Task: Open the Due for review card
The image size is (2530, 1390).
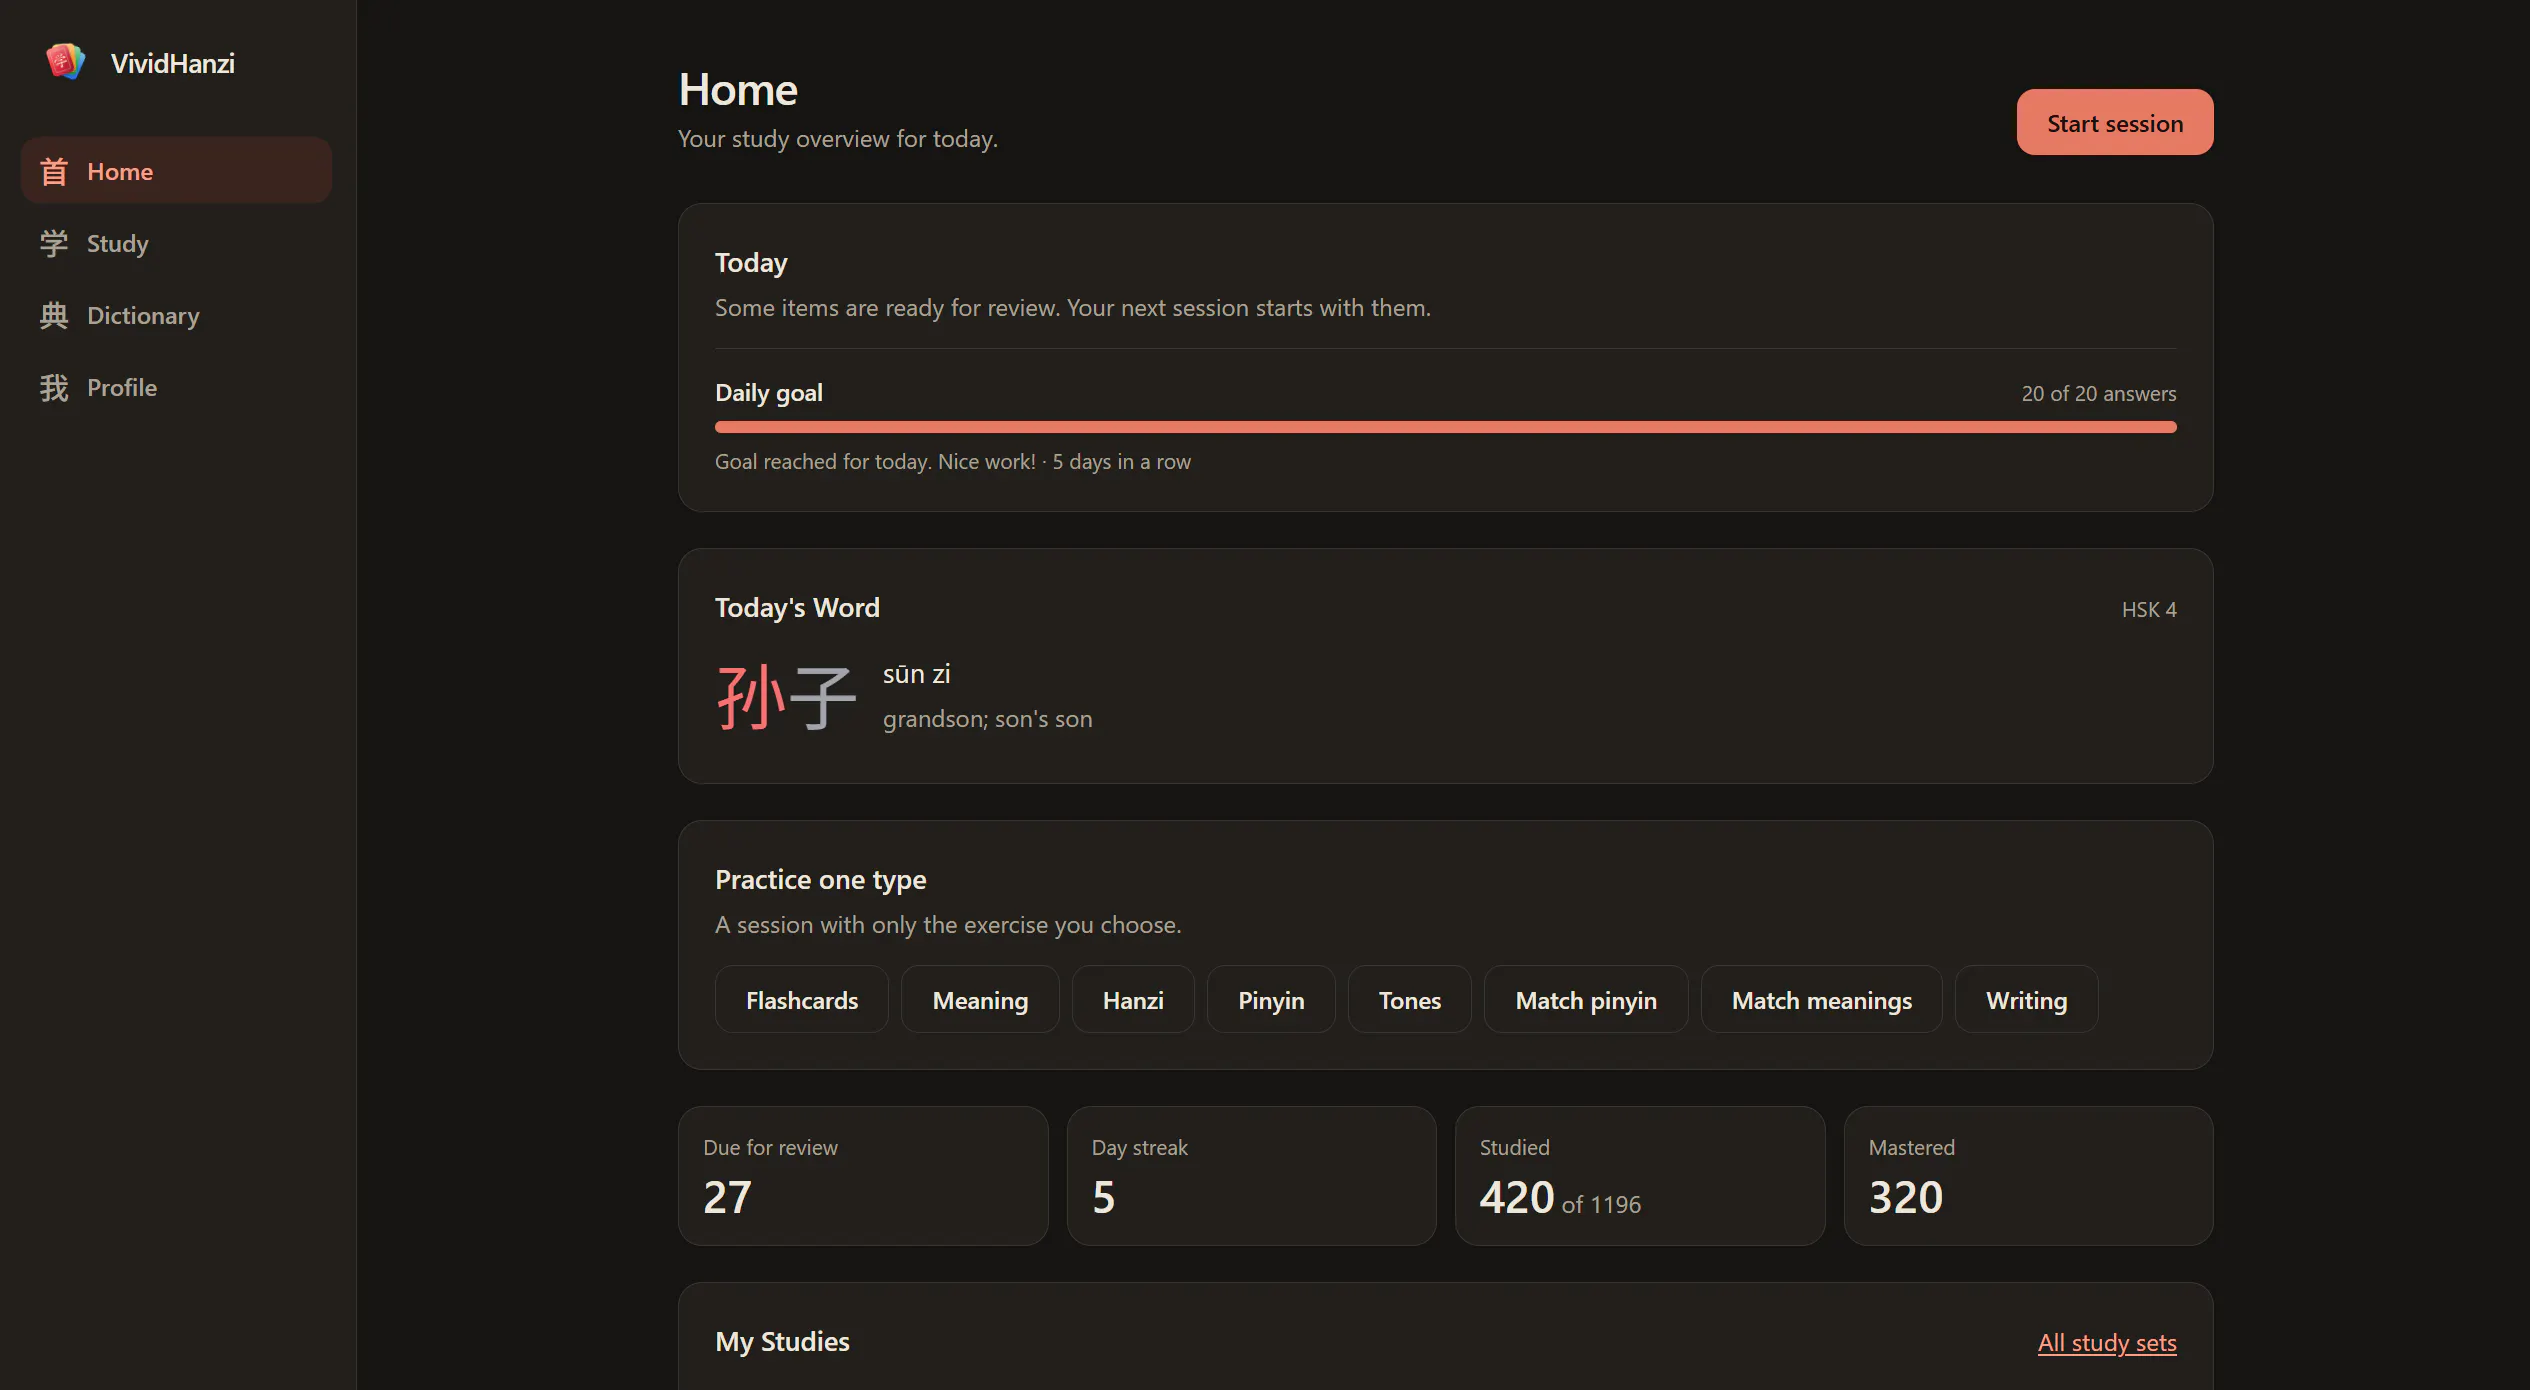Action: 863,1175
